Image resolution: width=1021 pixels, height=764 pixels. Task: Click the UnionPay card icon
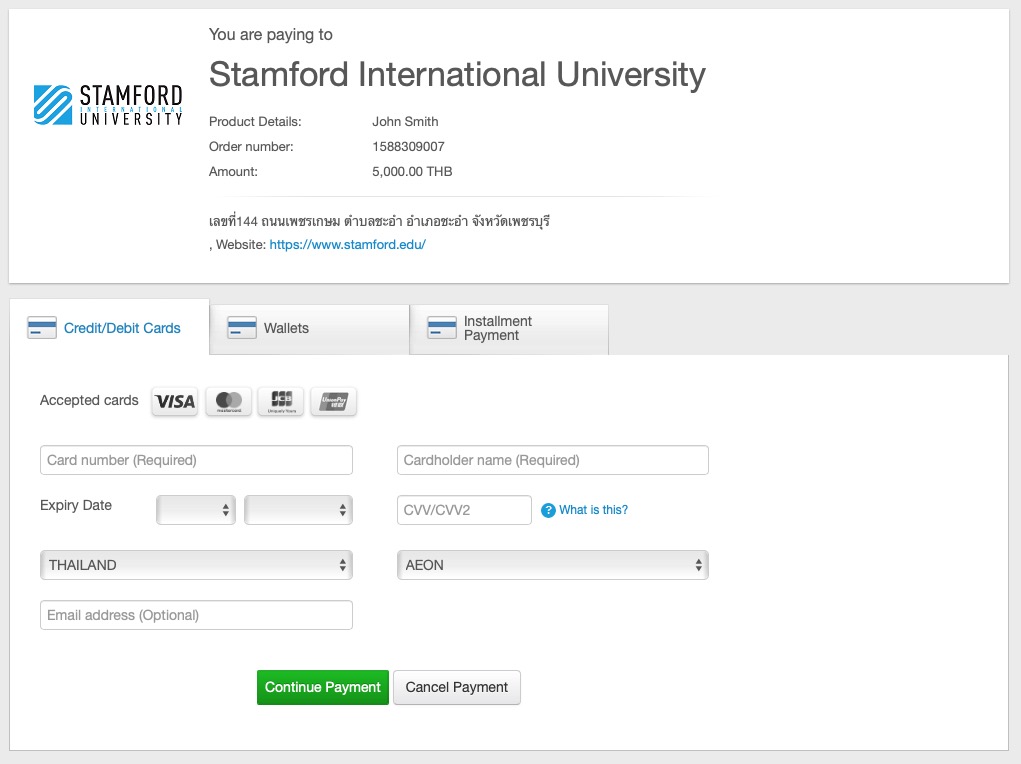tap(333, 401)
